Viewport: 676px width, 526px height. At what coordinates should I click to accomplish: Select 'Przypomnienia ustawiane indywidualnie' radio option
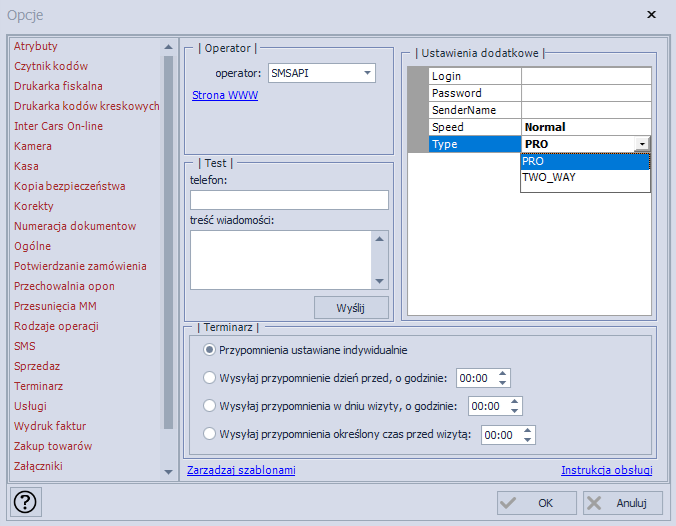210,350
